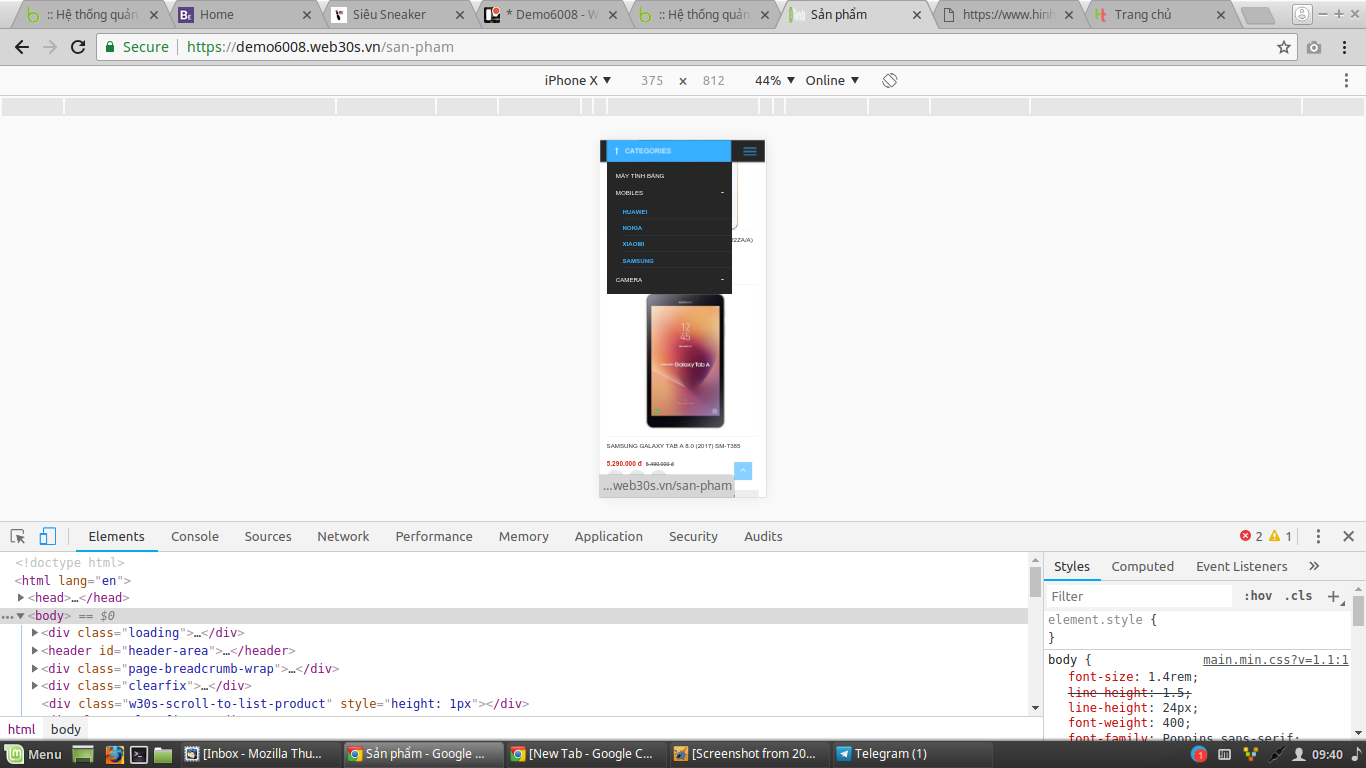This screenshot has height=768, width=1366.
Task: Toggle .cls class editor
Action: [1298, 596]
